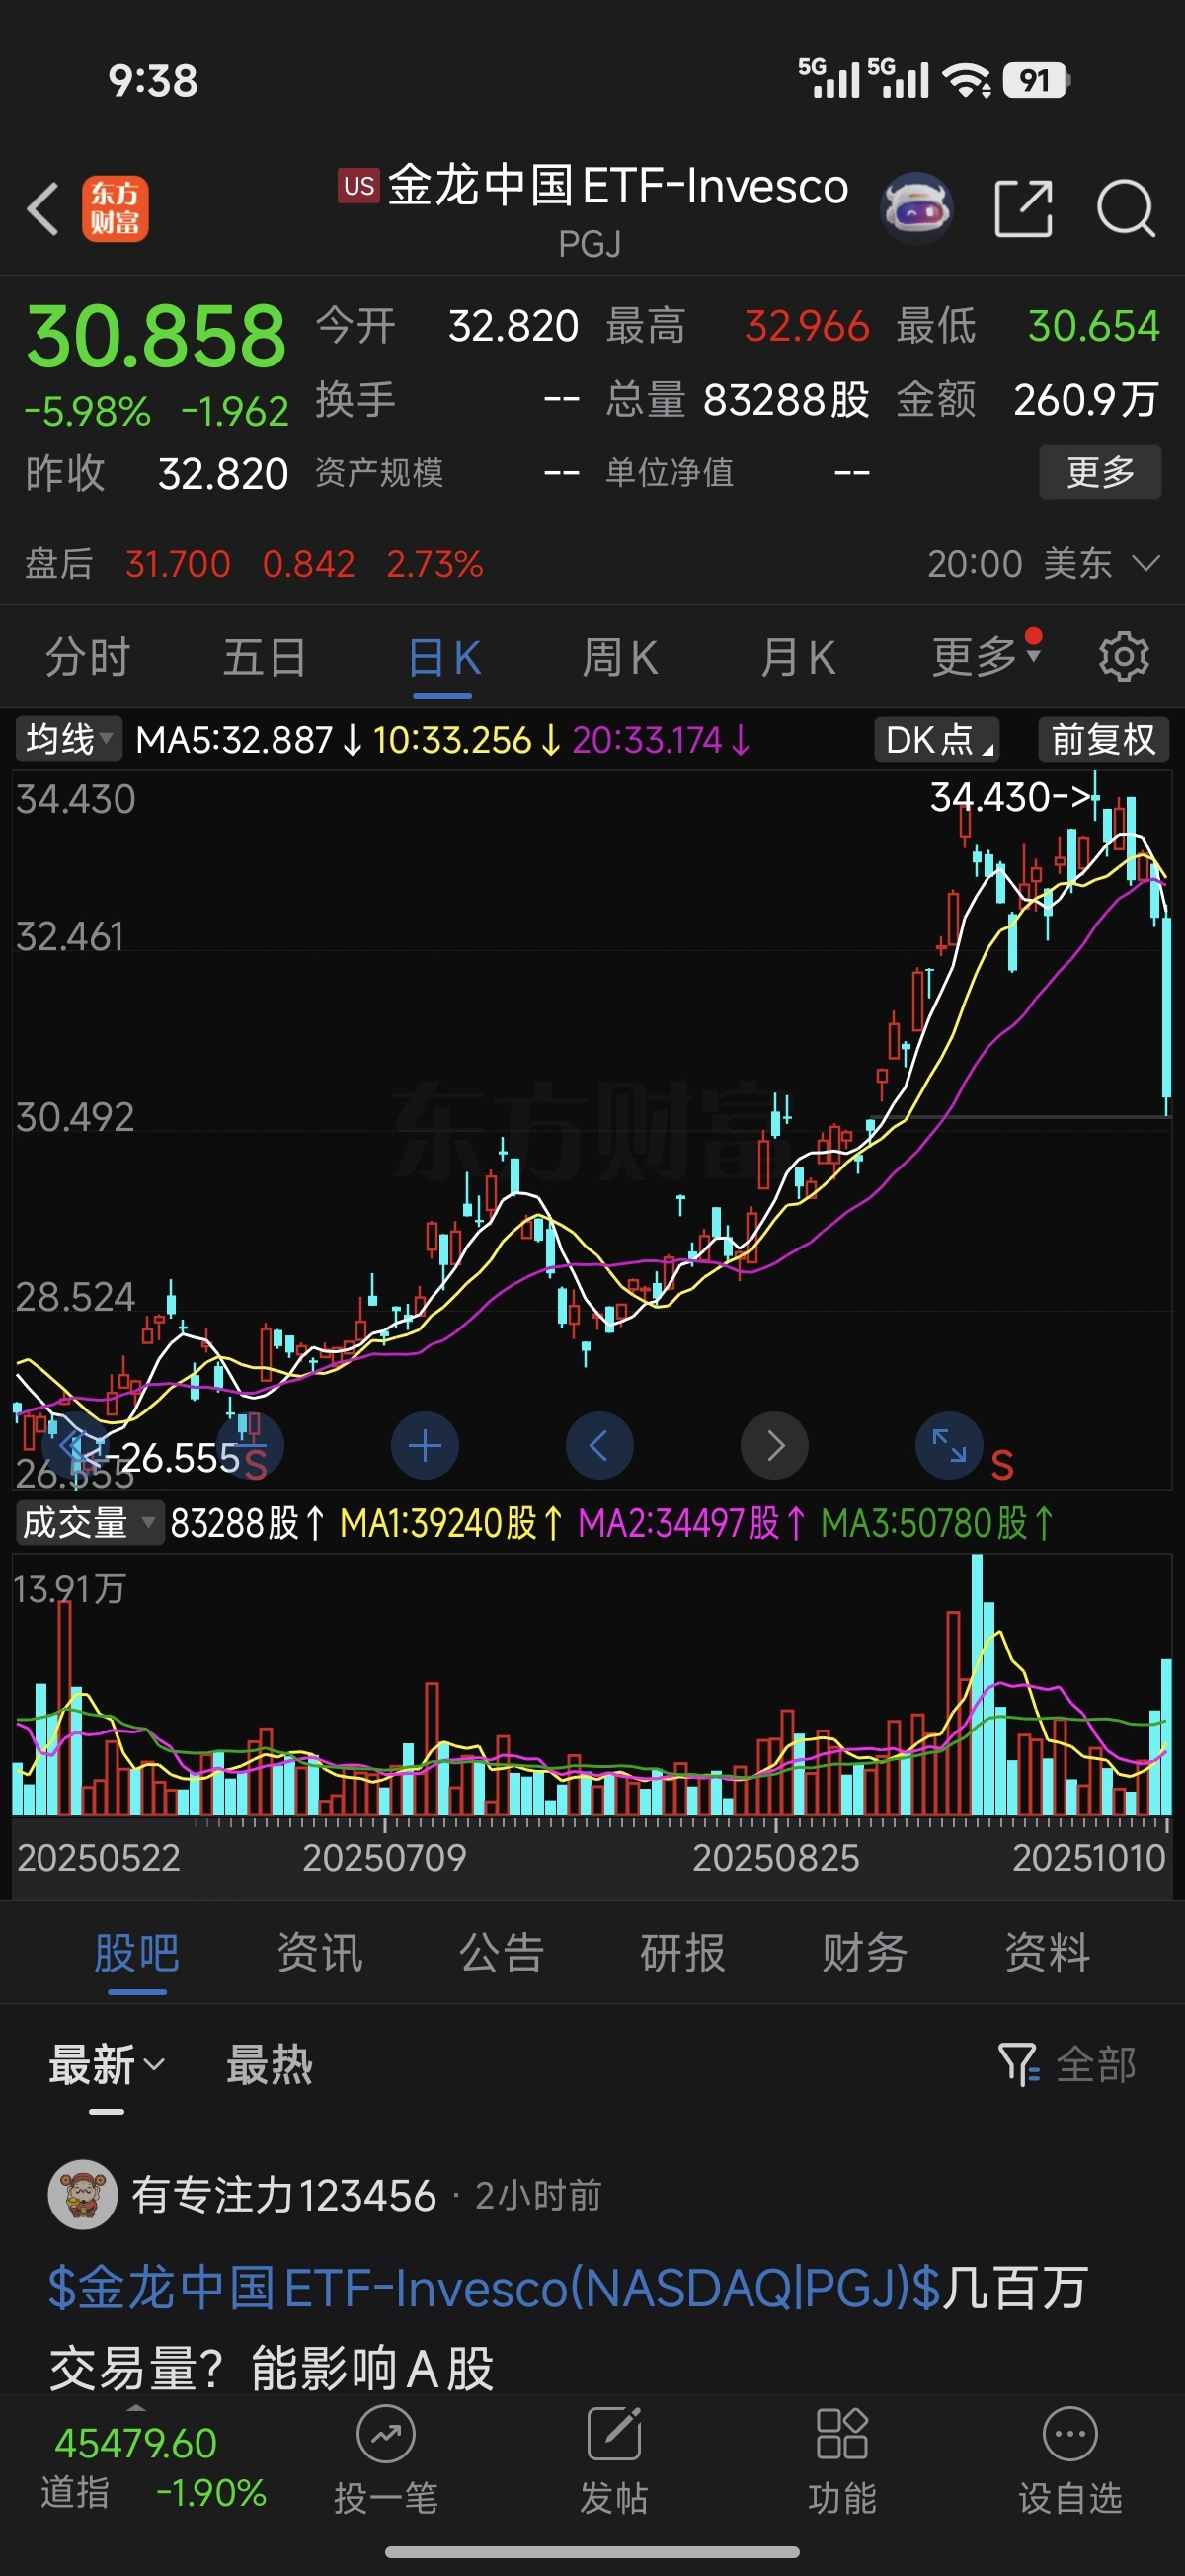
Task: Go back using the left arrow
Action: click(43, 209)
